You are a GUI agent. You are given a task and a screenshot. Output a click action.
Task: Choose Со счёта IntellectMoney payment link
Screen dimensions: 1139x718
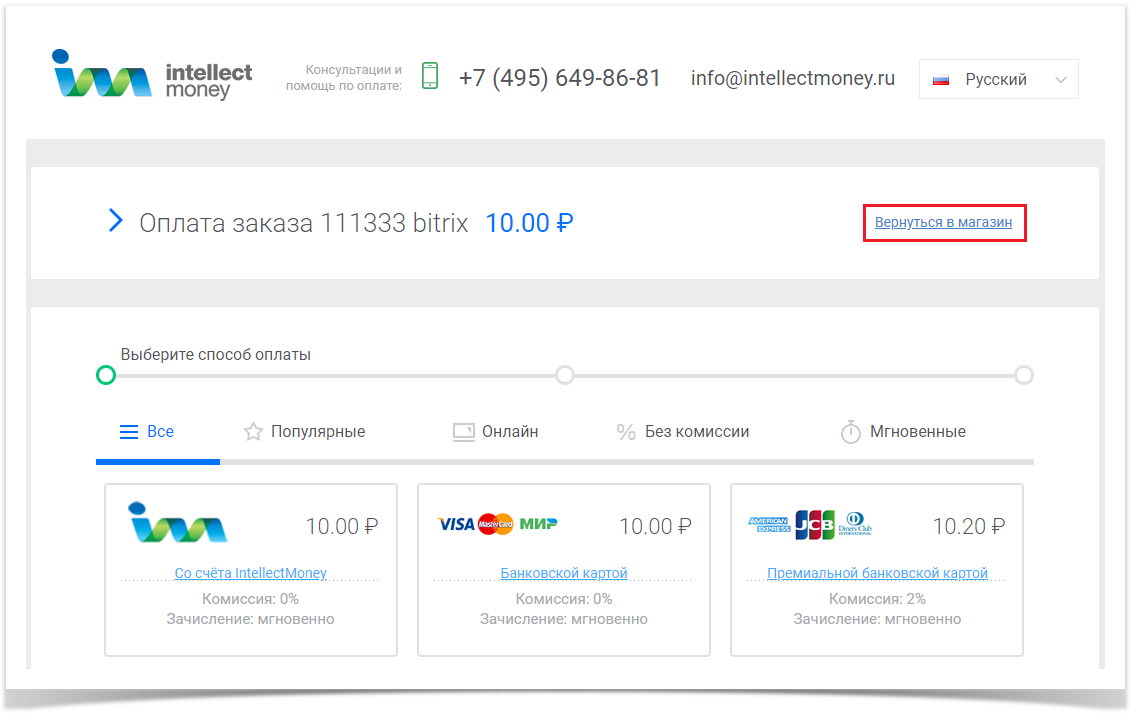[250, 573]
